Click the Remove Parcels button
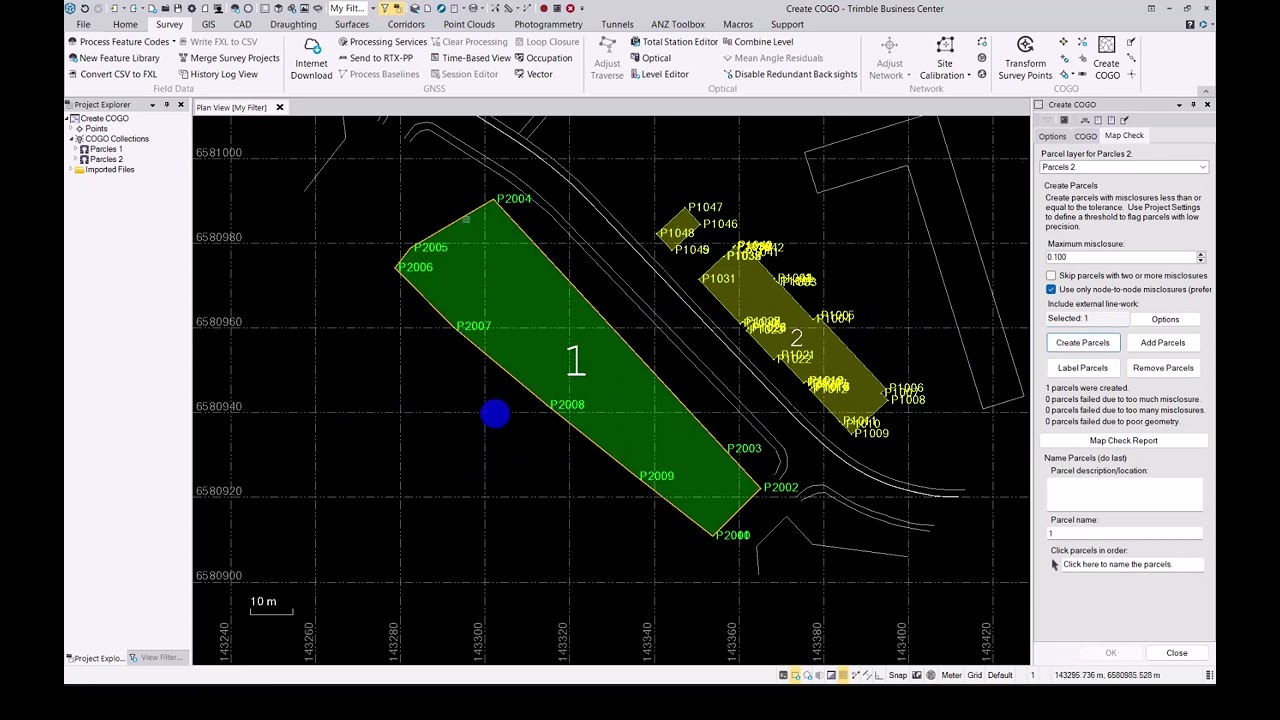Image resolution: width=1280 pixels, height=720 pixels. point(1163,368)
